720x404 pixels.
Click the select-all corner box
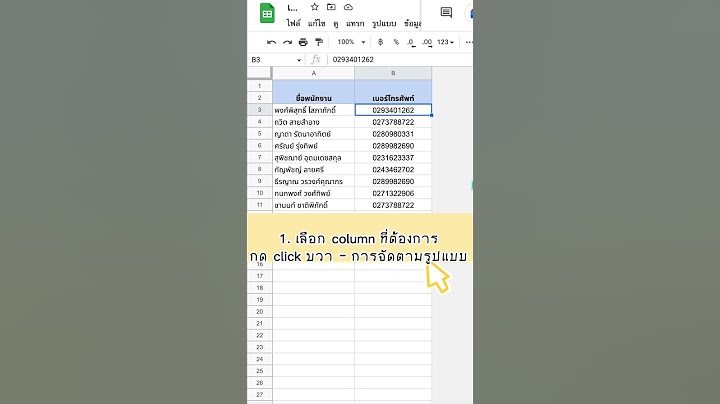coord(259,73)
